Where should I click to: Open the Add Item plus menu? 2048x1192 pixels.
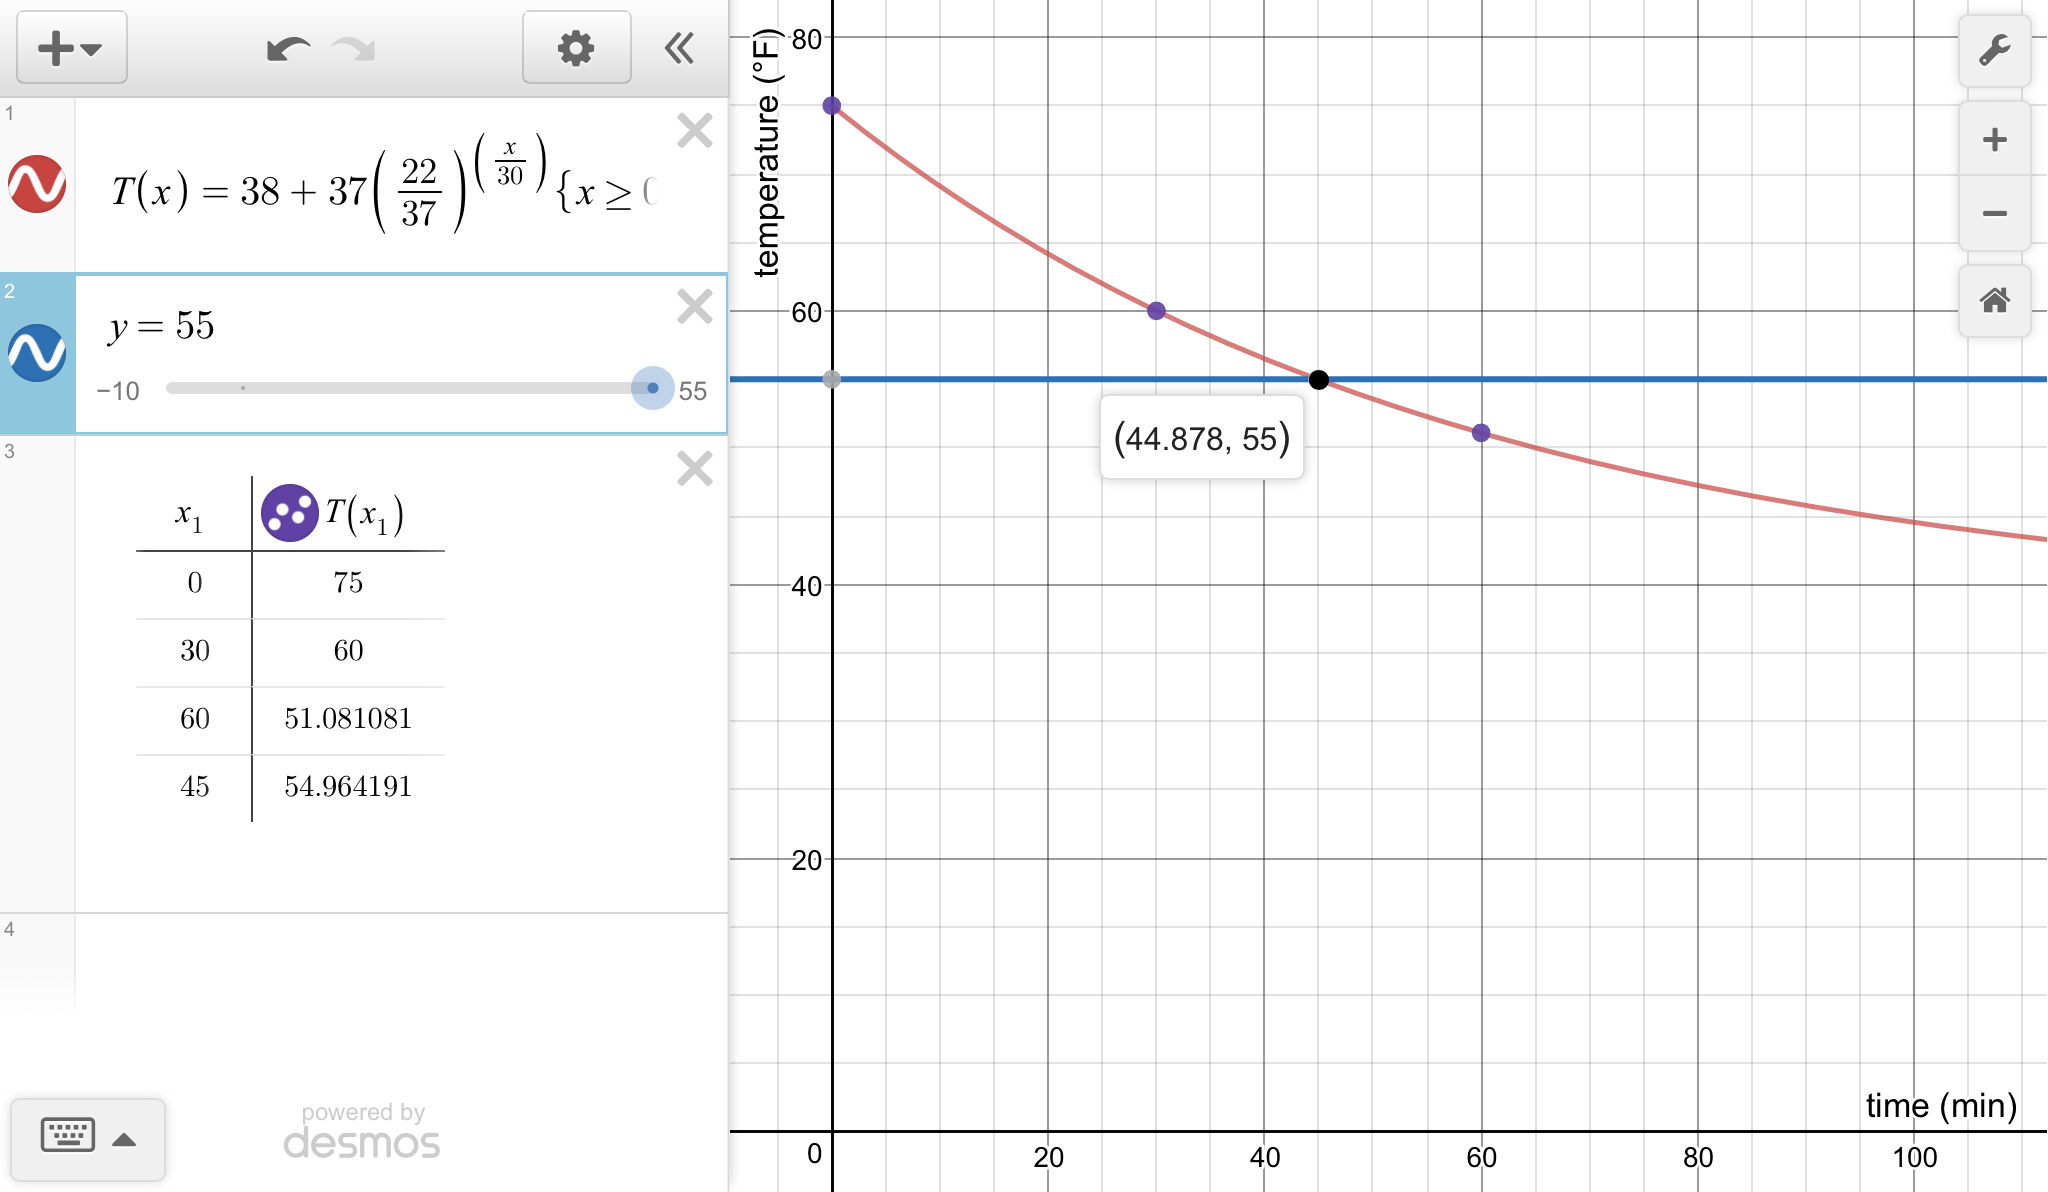coord(70,48)
